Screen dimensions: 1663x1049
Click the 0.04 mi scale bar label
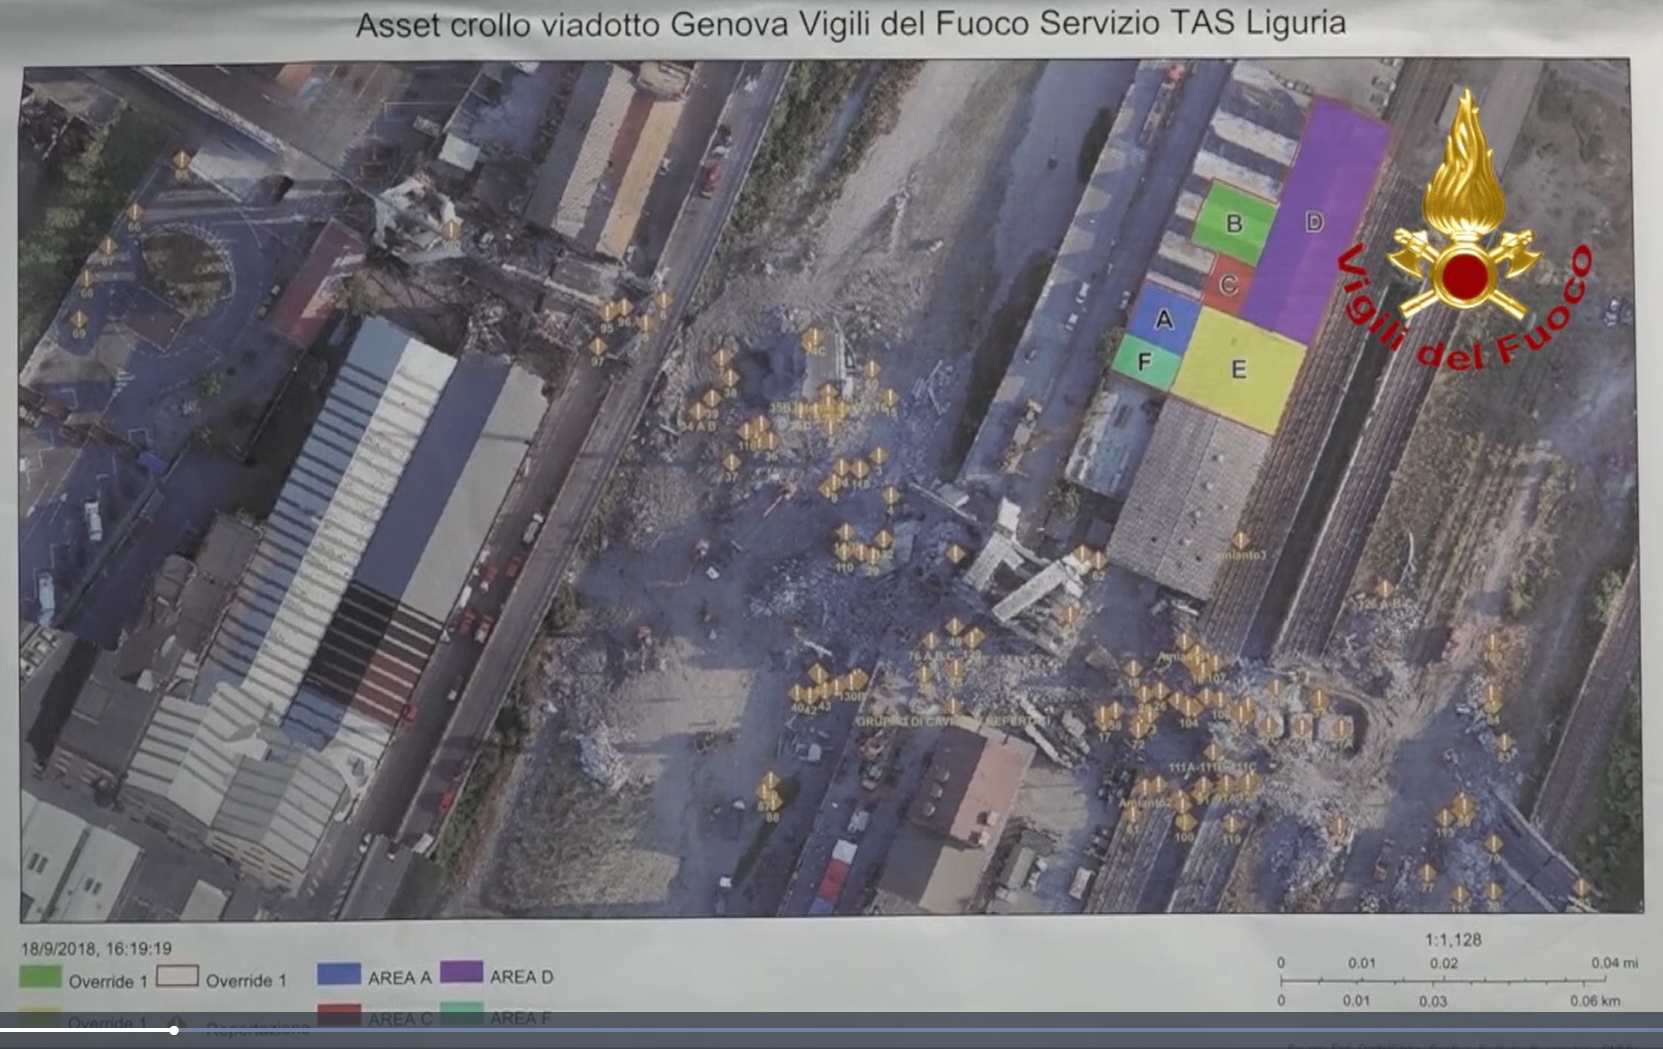click(x=1614, y=962)
